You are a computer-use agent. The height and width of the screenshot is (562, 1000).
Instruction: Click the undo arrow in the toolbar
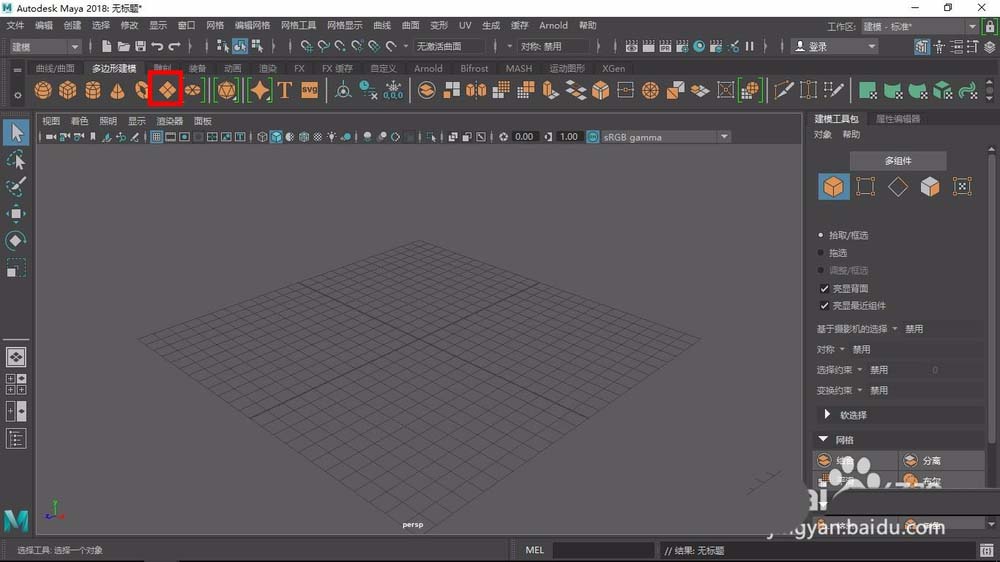pyautogui.click(x=157, y=46)
